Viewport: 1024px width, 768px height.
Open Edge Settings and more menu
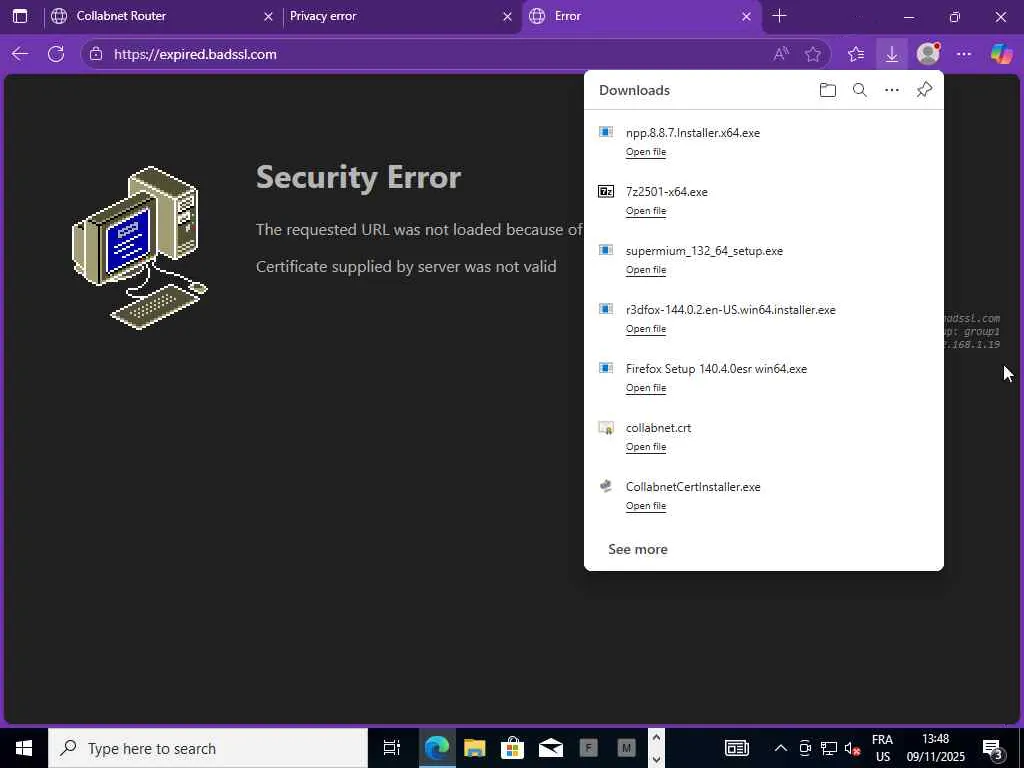click(x=964, y=54)
